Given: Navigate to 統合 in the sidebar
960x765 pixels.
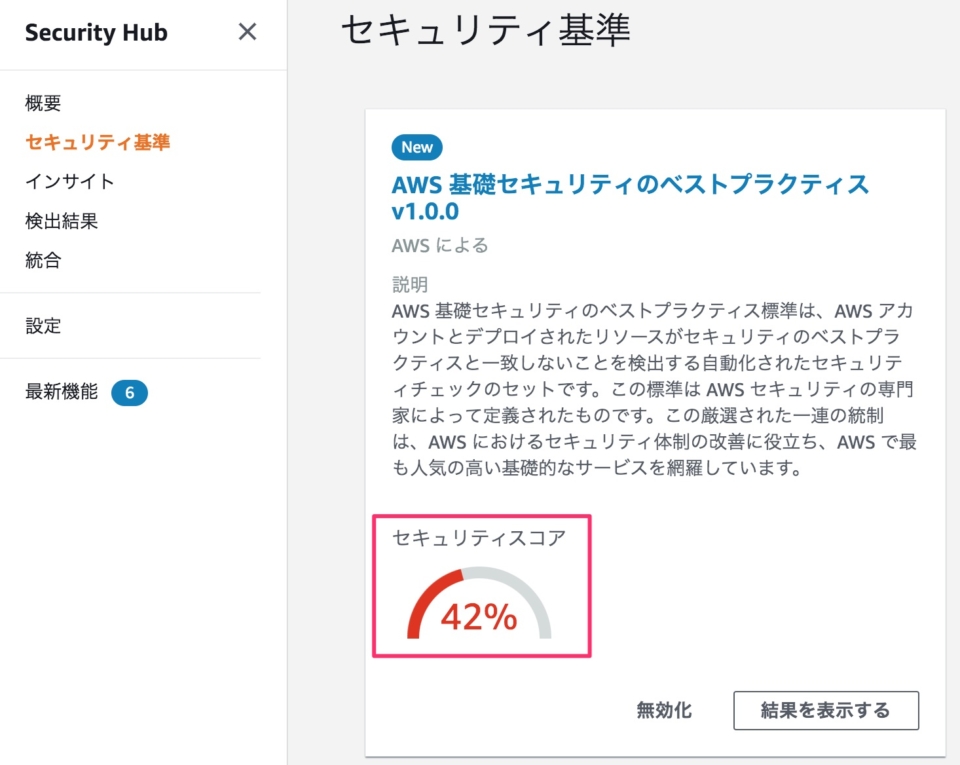Looking at the screenshot, I should (x=43, y=260).
